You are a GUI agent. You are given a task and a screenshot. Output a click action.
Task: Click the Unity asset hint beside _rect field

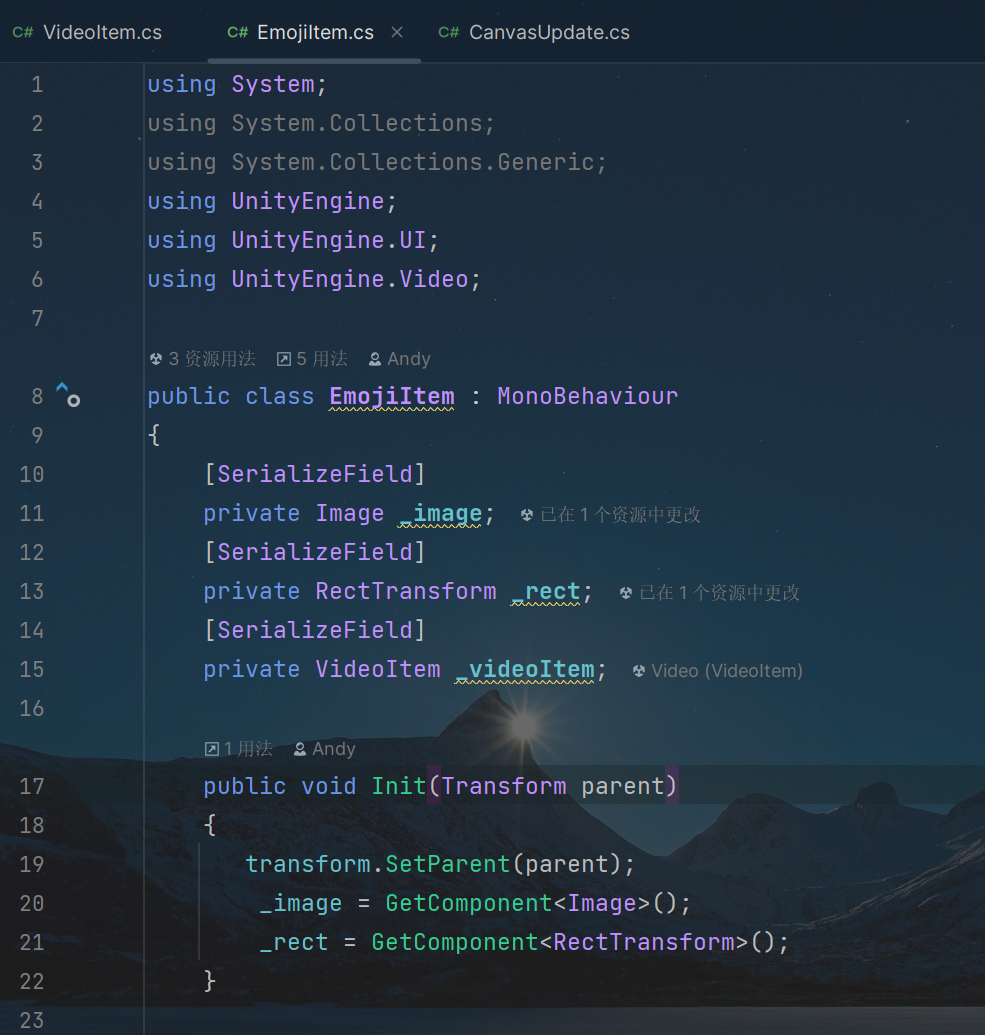pyautogui.click(x=710, y=592)
